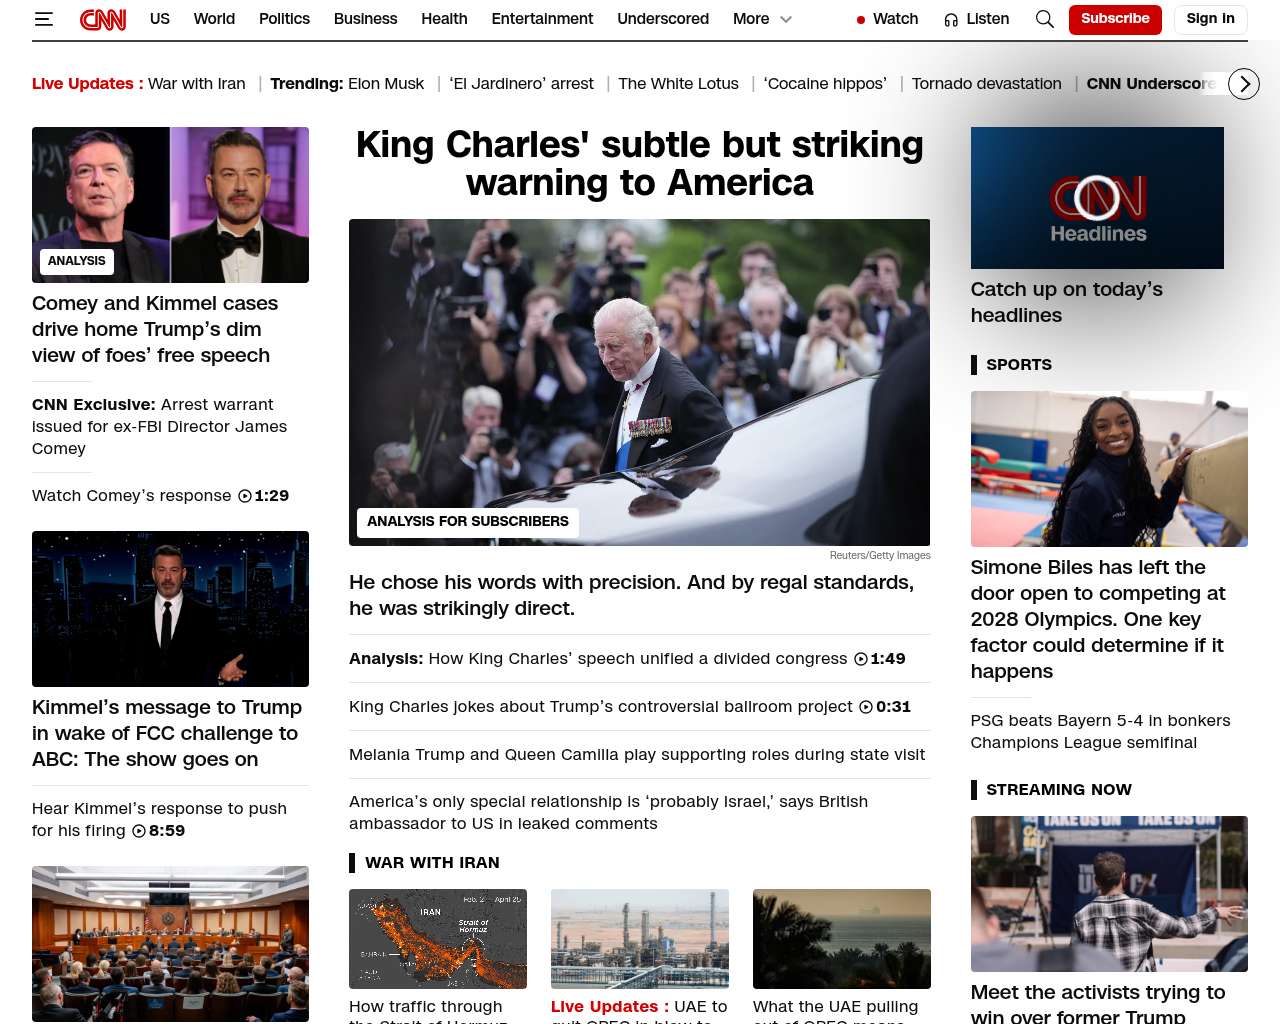Image resolution: width=1280 pixels, height=1024 pixels.
Task: Click the red live dot beside Watch
Action: pyautogui.click(x=861, y=20)
